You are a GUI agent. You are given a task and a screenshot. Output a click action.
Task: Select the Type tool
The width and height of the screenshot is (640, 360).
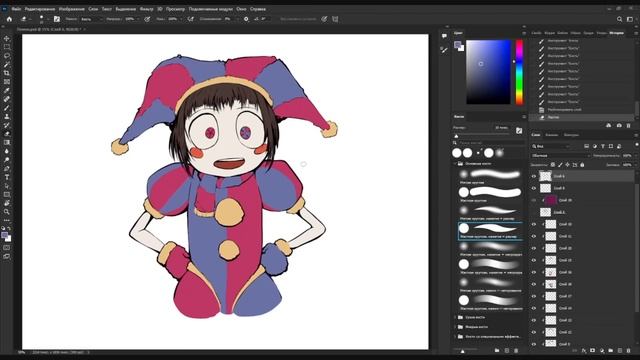pos(7,177)
